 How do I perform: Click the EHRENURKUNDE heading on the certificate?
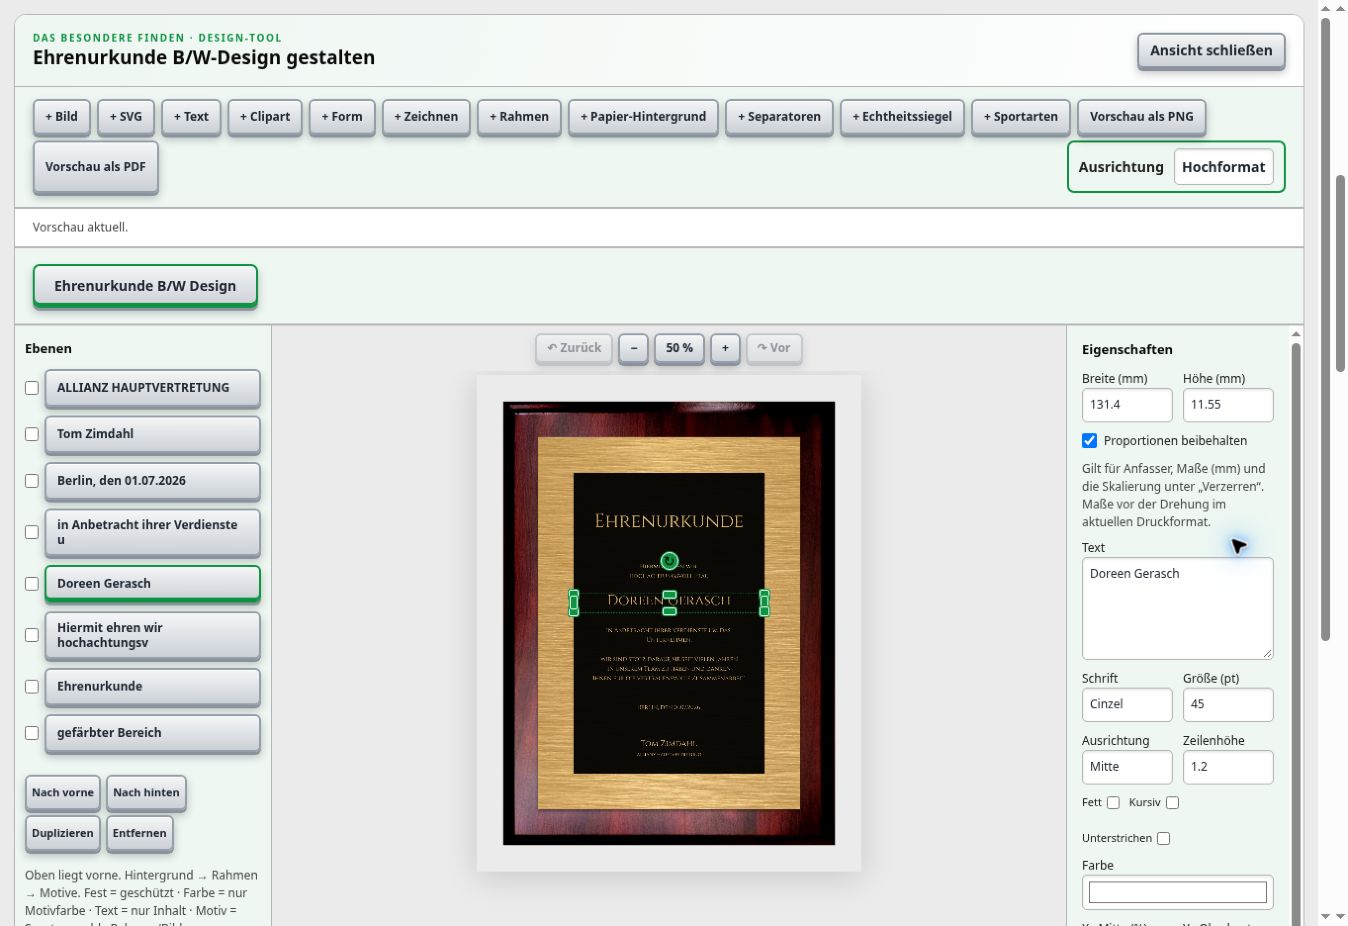point(669,521)
